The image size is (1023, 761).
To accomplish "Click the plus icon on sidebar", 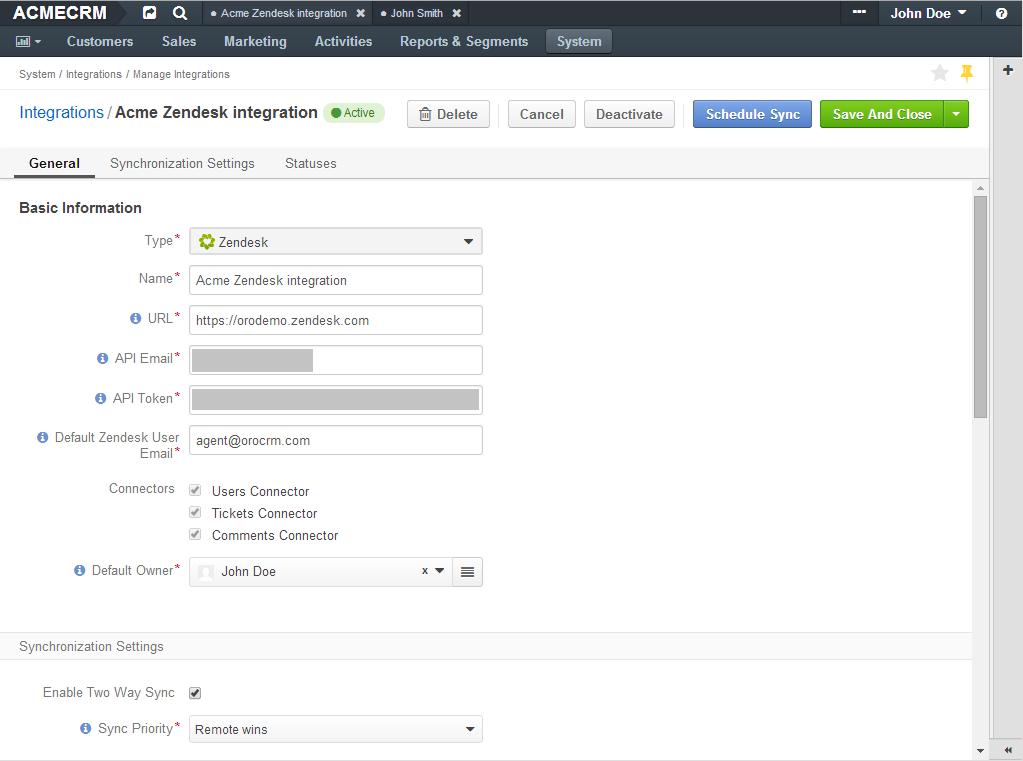I will [1008, 70].
